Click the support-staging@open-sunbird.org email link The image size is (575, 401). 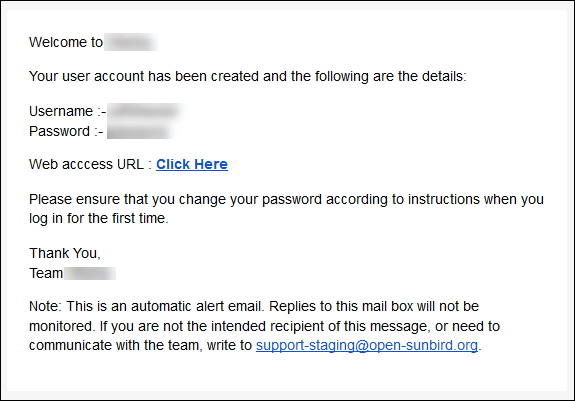tap(367, 345)
